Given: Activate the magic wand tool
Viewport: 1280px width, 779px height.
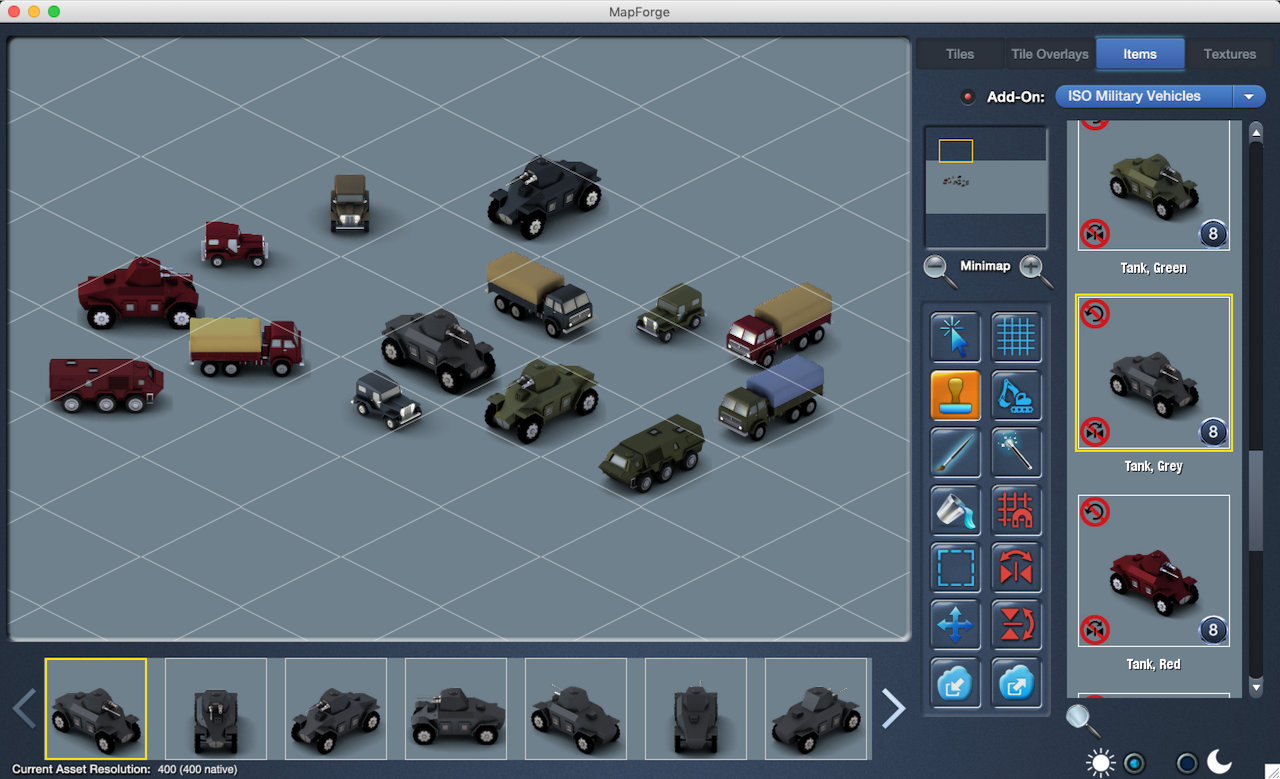Looking at the screenshot, I should click(x=1016, y=452).
